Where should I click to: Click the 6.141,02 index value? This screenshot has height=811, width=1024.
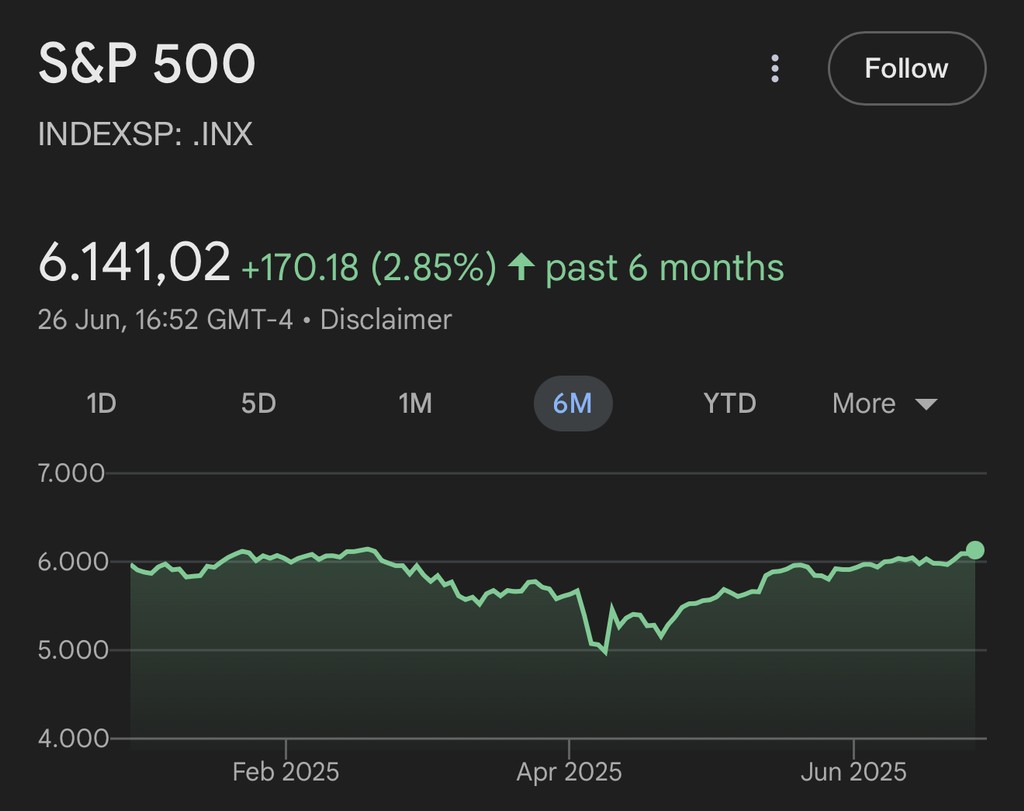(134, 263)
